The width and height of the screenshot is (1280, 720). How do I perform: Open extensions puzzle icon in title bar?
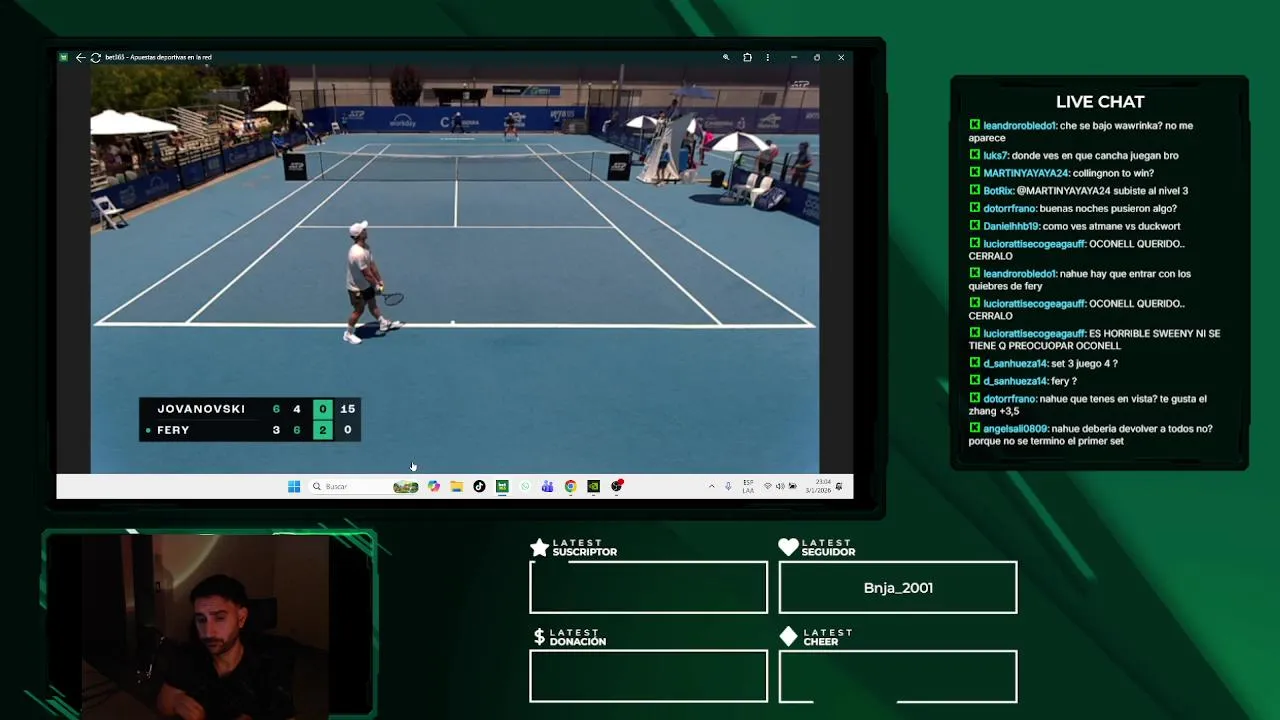tap(747, 57)
